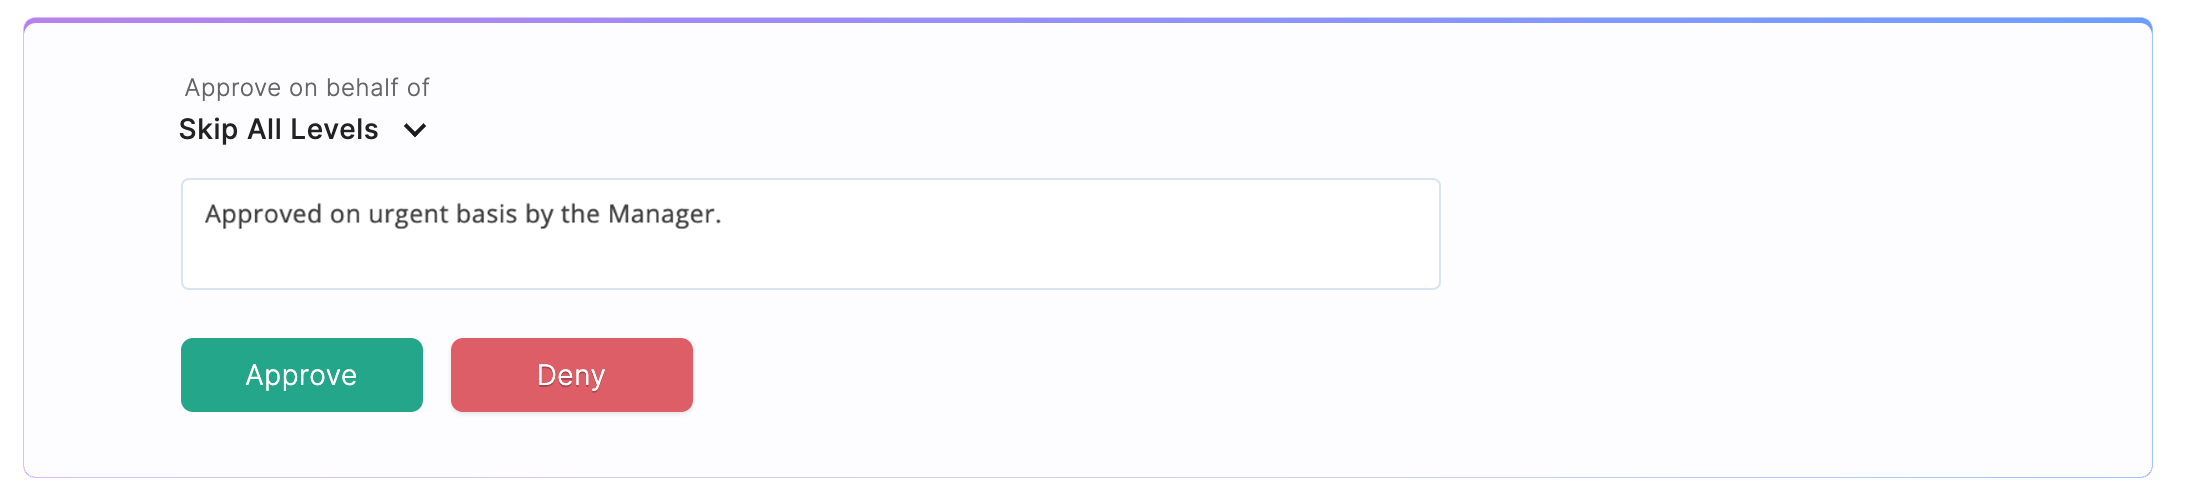The width and height of the screenshot is (2186, 497).
Task: Select the comment field containing 'Approved on urgent basis'
Action: click(810, 234)
